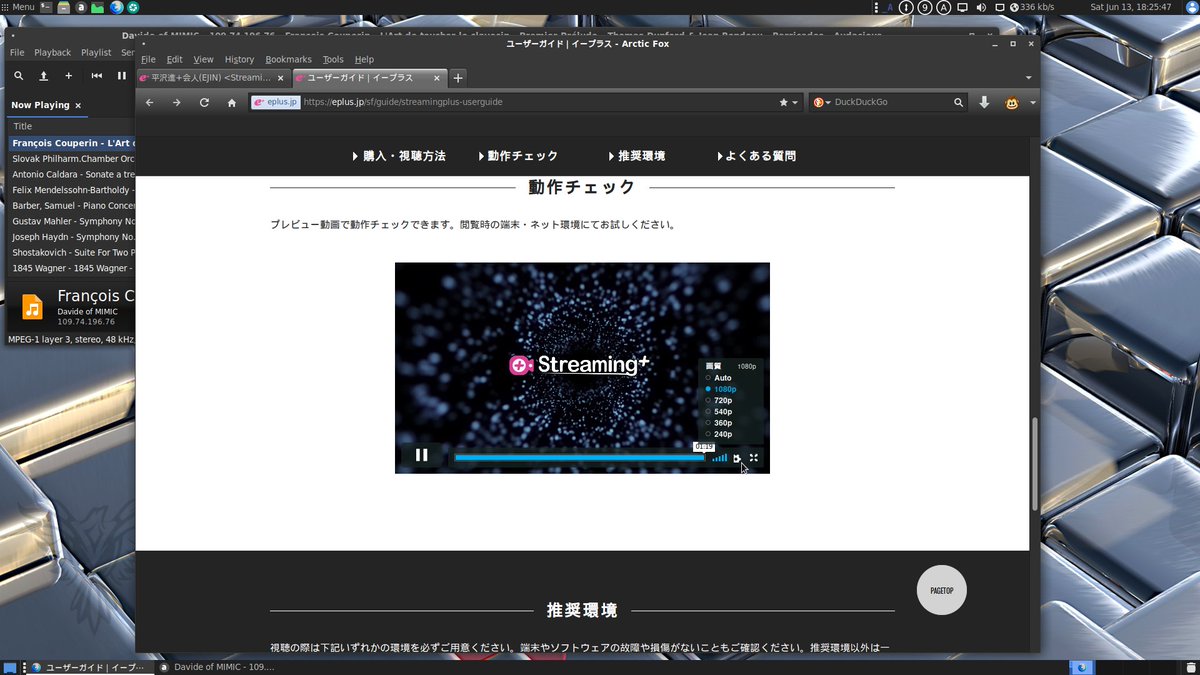Close the 平沢進+会人(EJIN) tab
This screenshot has height=675, width=1200.
coord(281,77)
